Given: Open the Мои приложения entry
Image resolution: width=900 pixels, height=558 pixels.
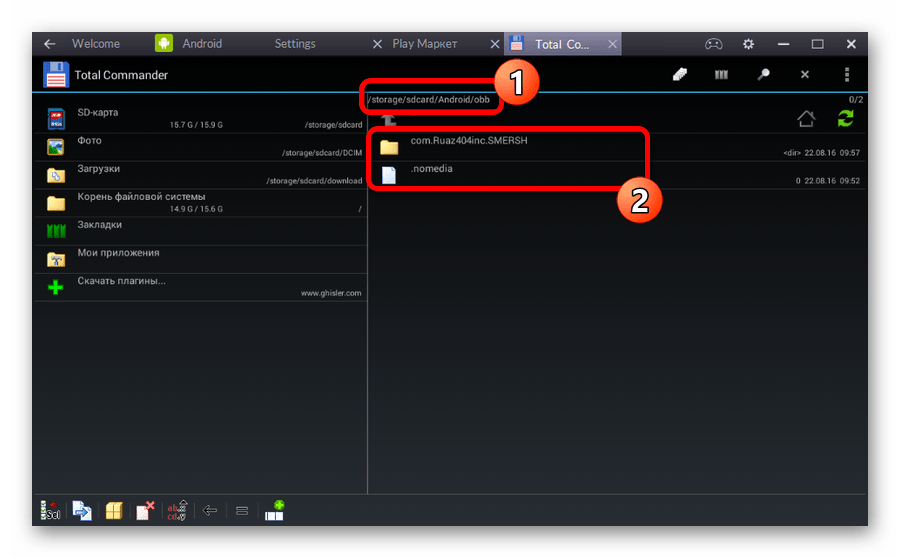Looking at the screenshot, I should click(200, 259).
